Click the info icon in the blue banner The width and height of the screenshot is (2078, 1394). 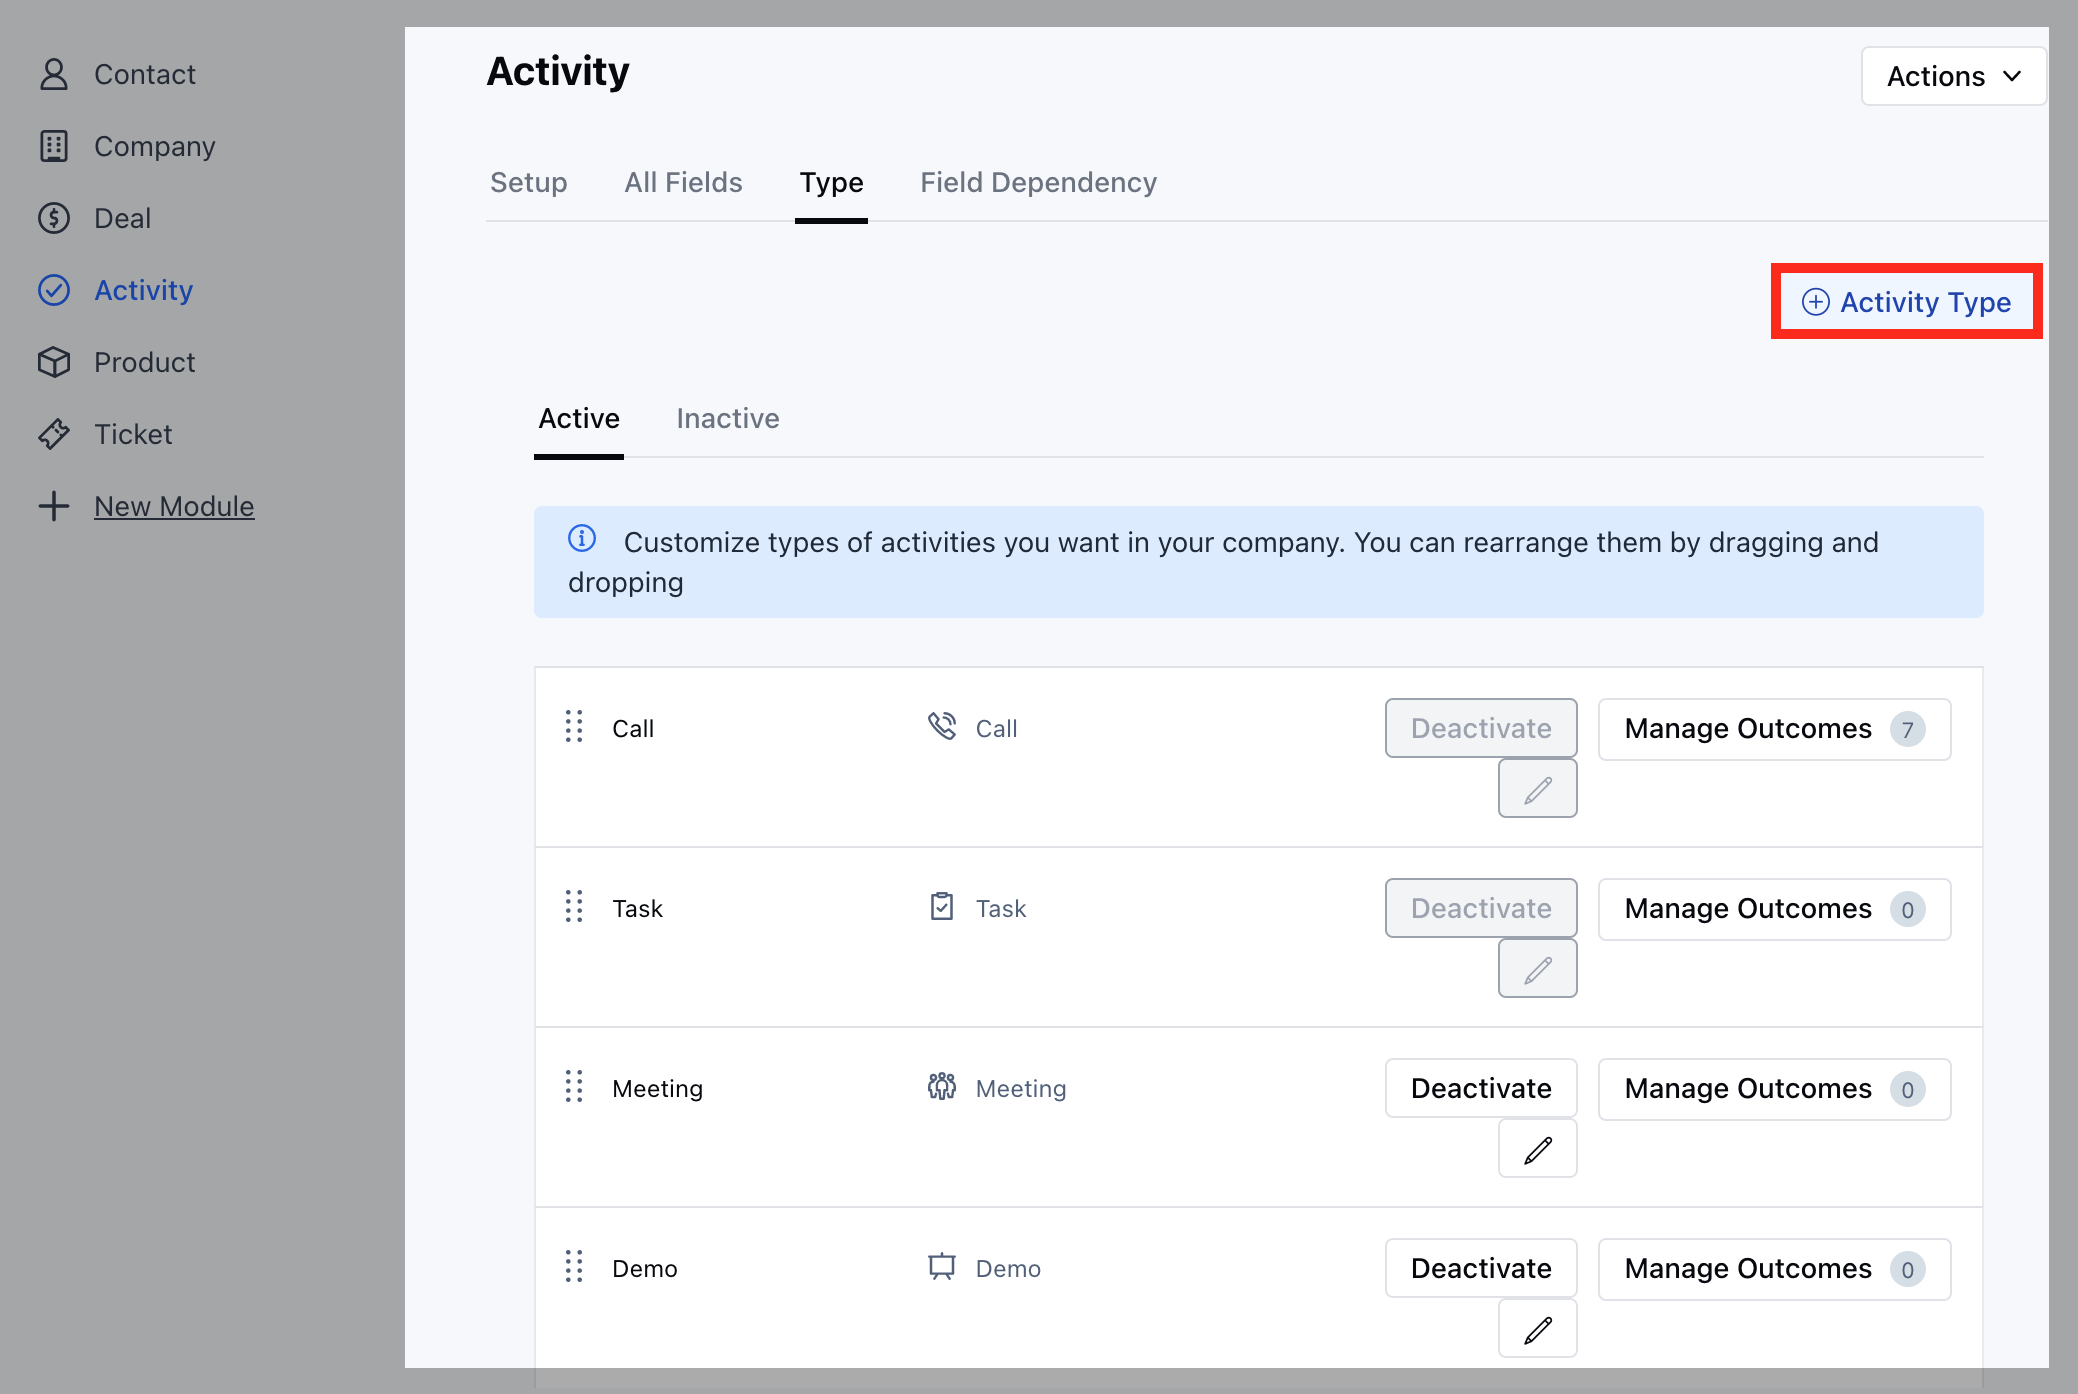point(582,539)
